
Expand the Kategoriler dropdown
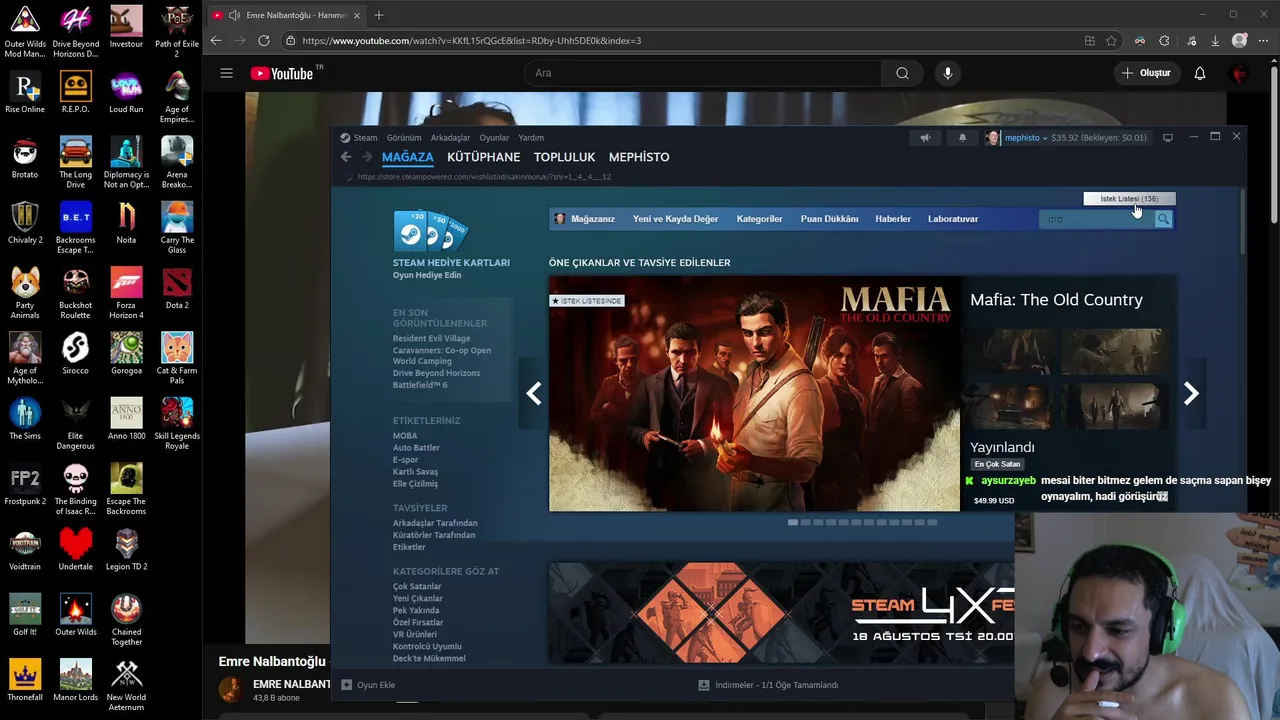point(759,219)
